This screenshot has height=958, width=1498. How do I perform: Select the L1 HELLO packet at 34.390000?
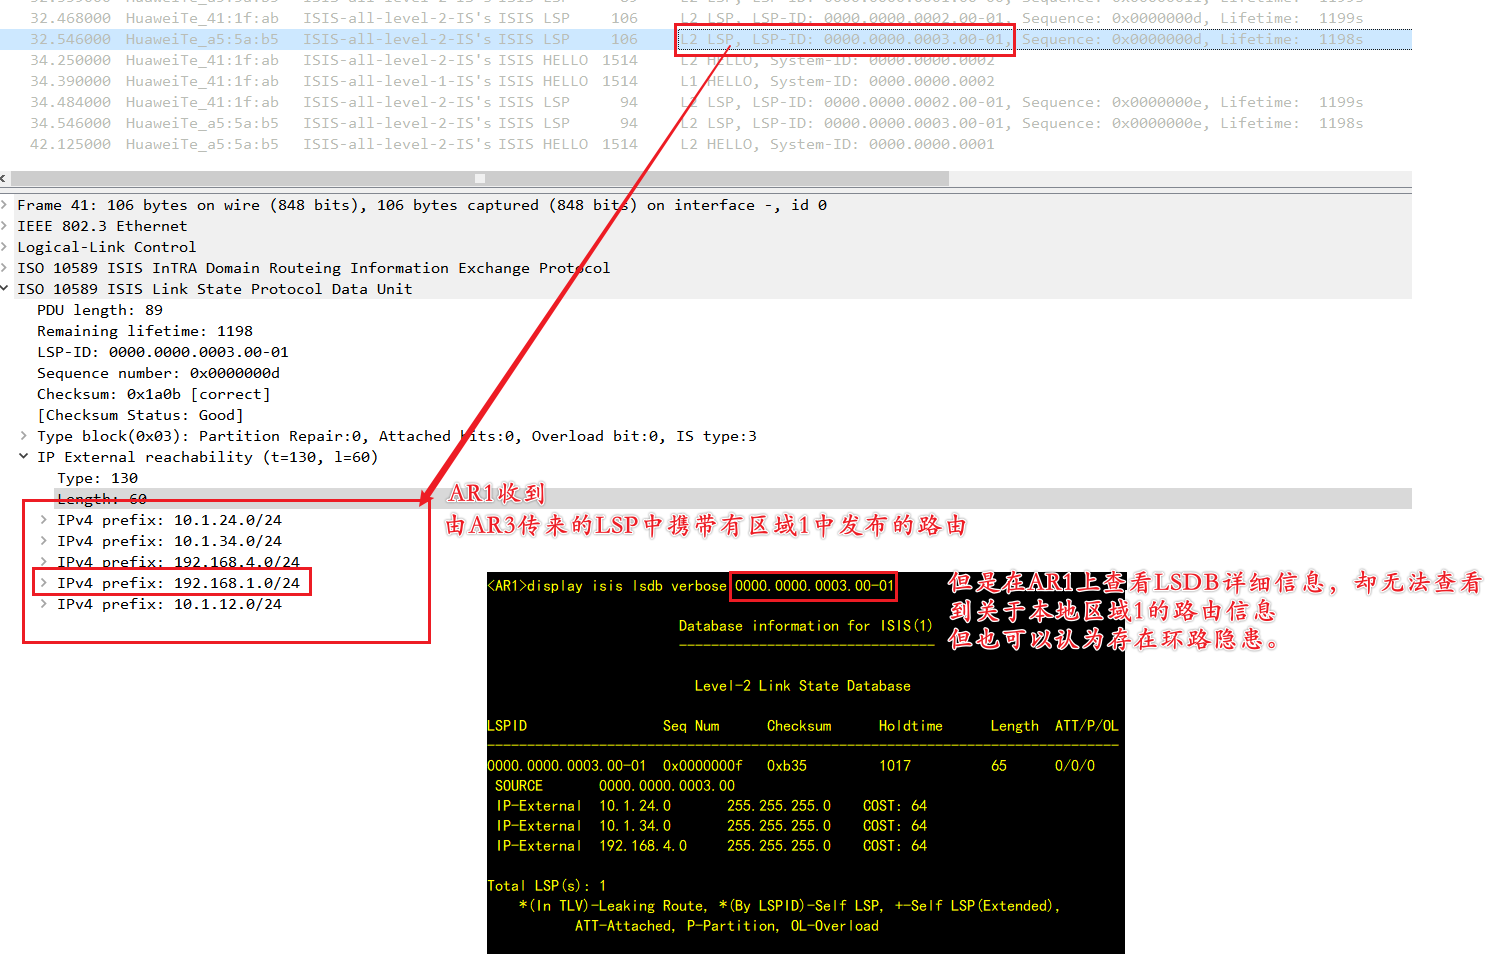tap(706, 81)
